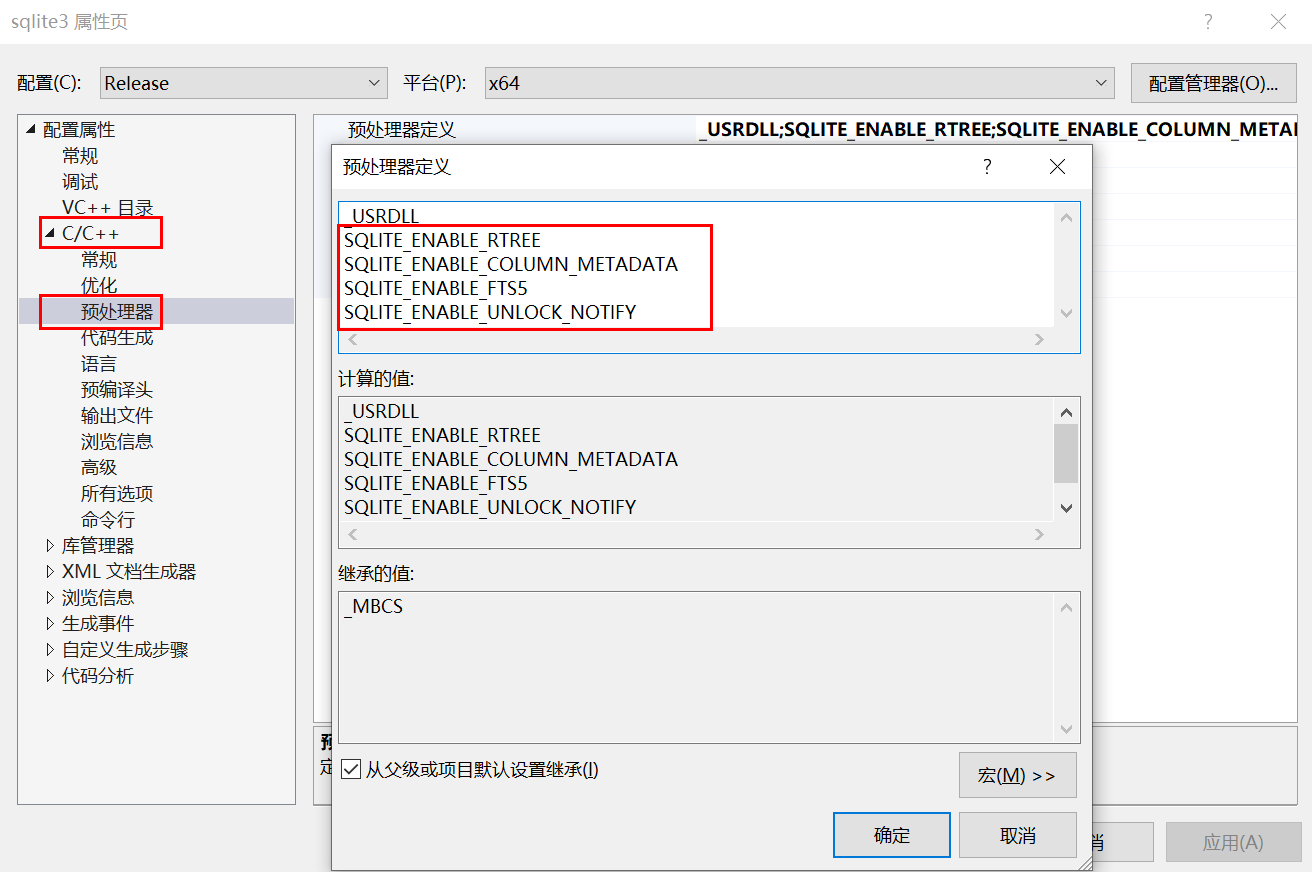Click the 配置管理器(O)... button

click(x=1213, y=83)
